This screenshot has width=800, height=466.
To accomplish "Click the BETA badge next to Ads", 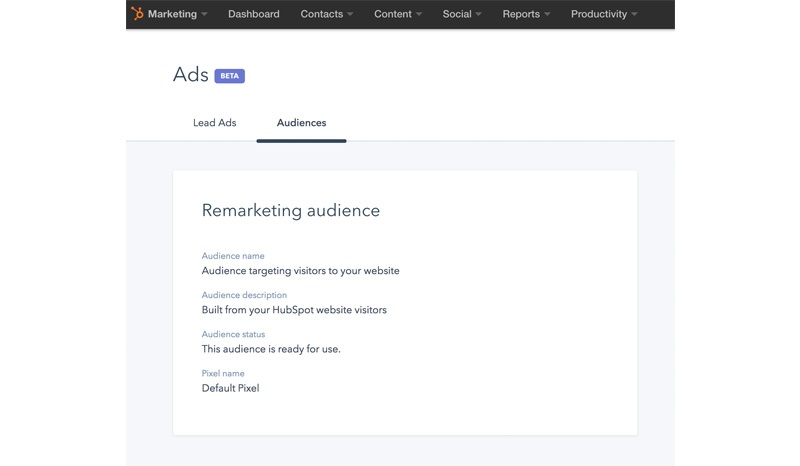I will click(230, 76).
